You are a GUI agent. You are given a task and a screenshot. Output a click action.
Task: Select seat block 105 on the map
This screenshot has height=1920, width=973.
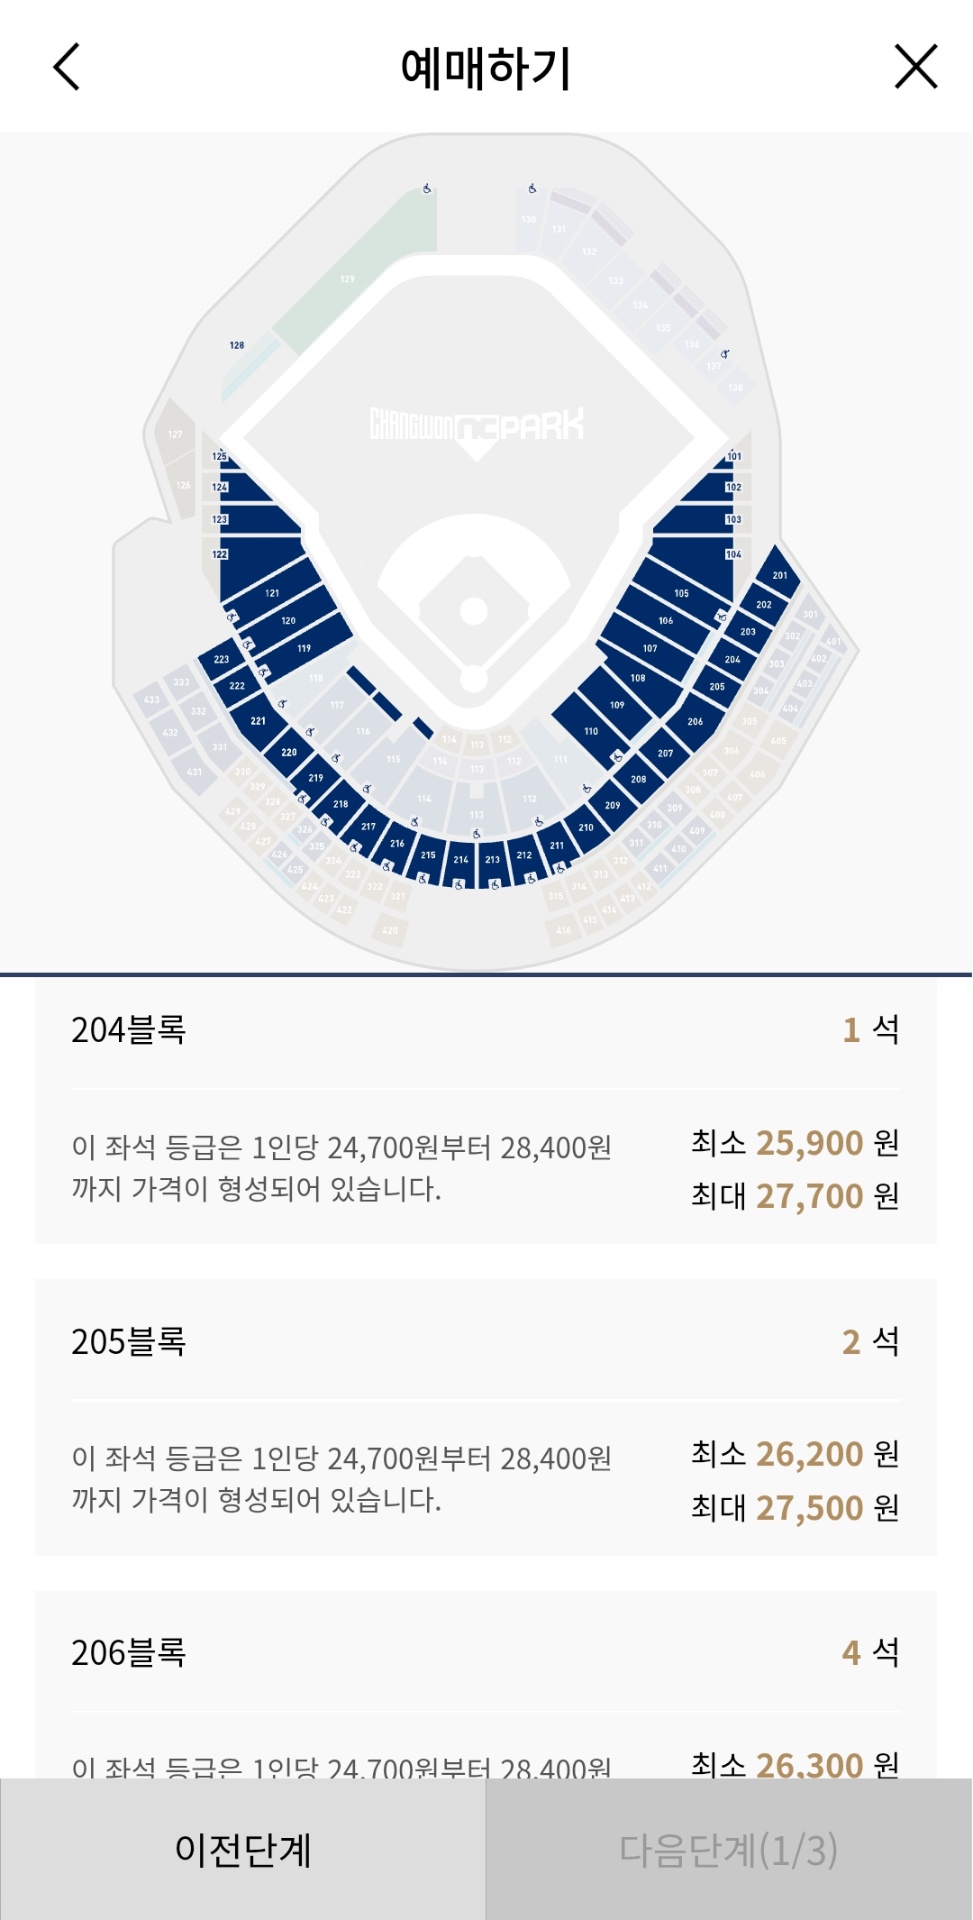[681, 592]
